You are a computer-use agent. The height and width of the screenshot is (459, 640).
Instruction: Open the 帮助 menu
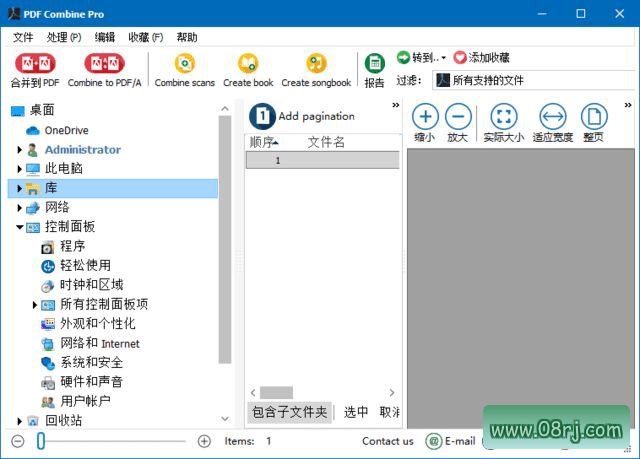pyautogui.click(x=187, y=38)
